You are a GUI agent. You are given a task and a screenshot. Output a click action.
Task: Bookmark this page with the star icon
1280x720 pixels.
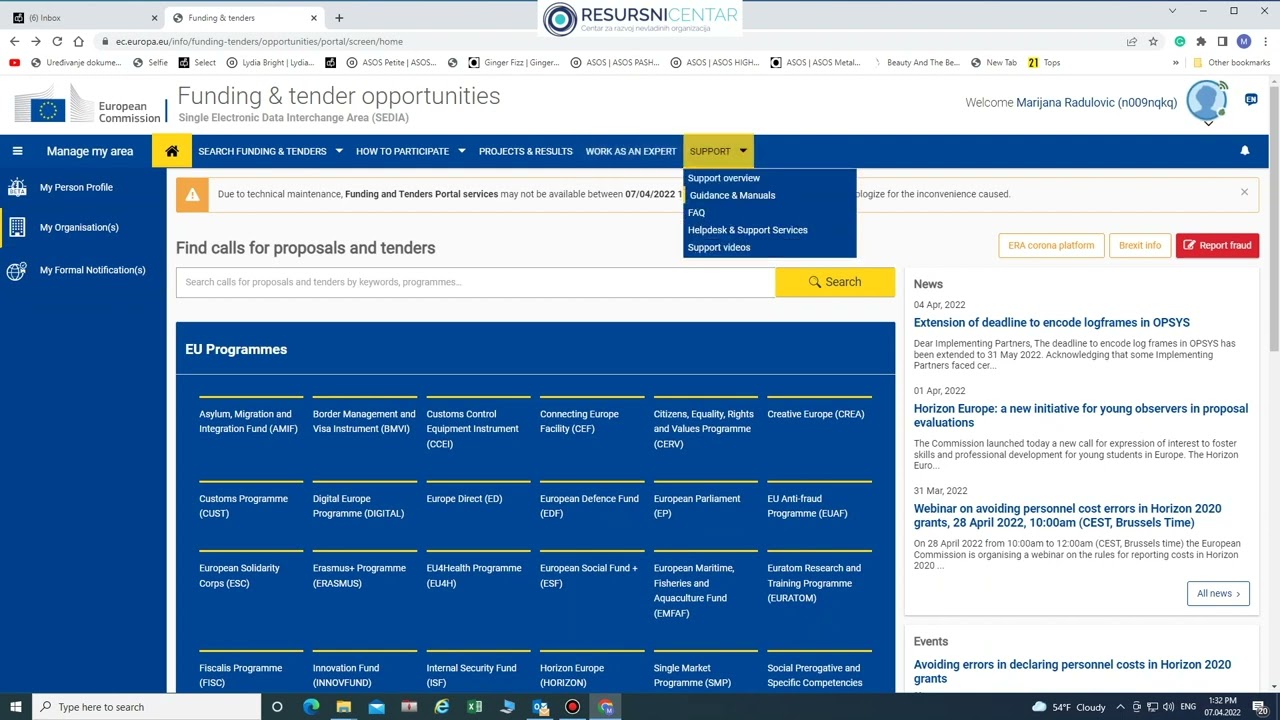coord(1153,41)
